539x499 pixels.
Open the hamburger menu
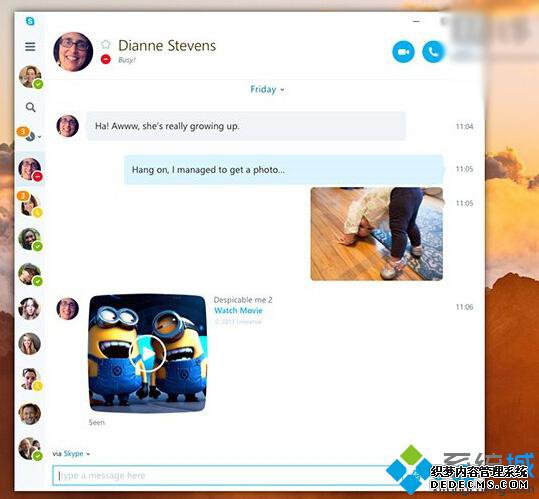click(x=30, y=46)
